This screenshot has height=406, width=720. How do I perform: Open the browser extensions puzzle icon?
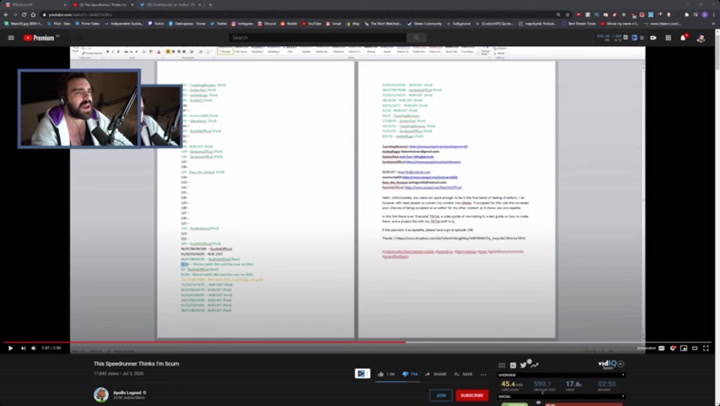click(x=686, y=15)
